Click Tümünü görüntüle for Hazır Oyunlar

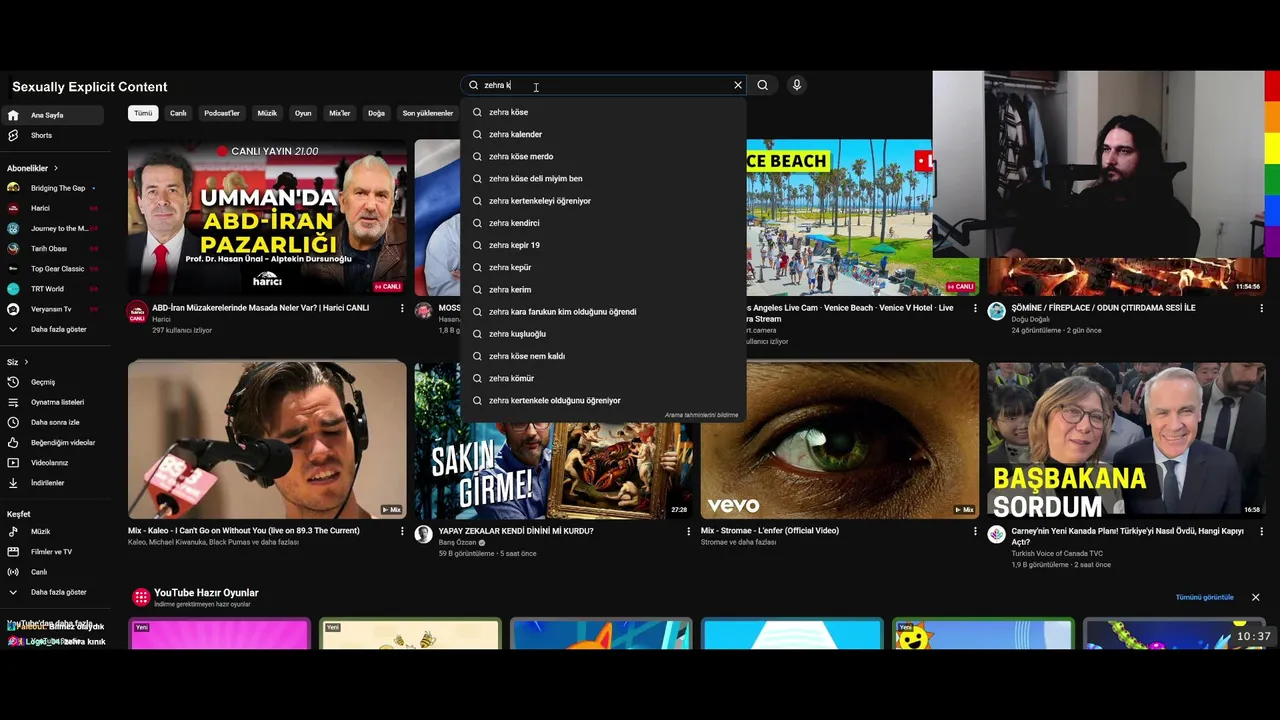1204,597
